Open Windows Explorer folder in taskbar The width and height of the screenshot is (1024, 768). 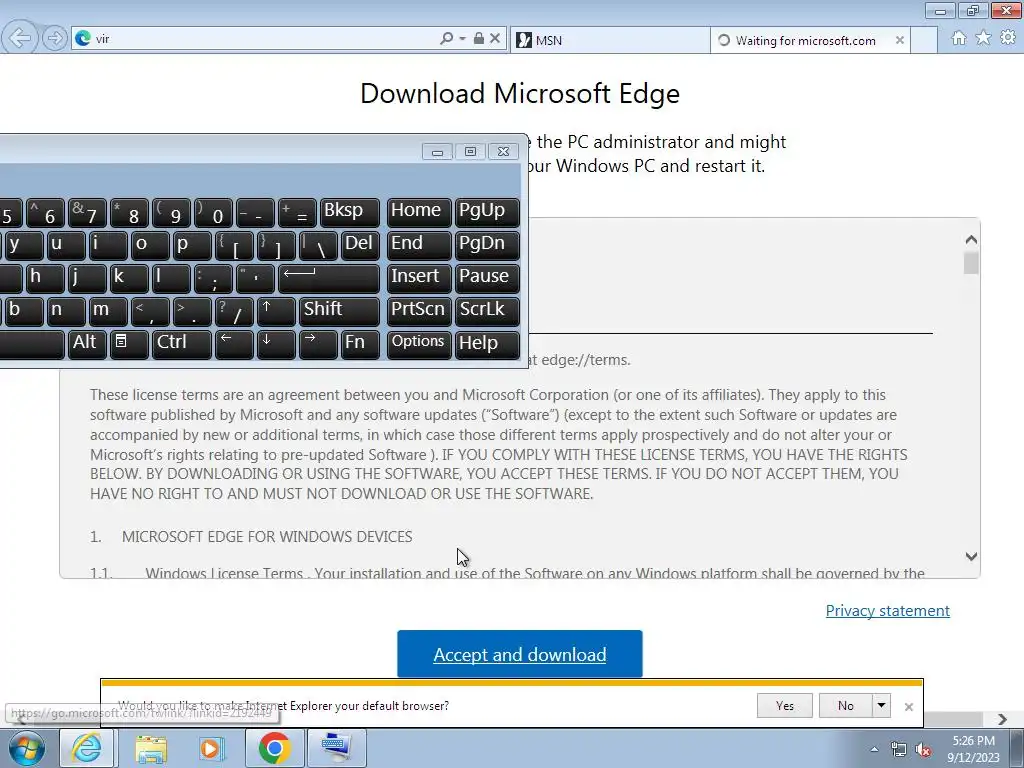151,748
